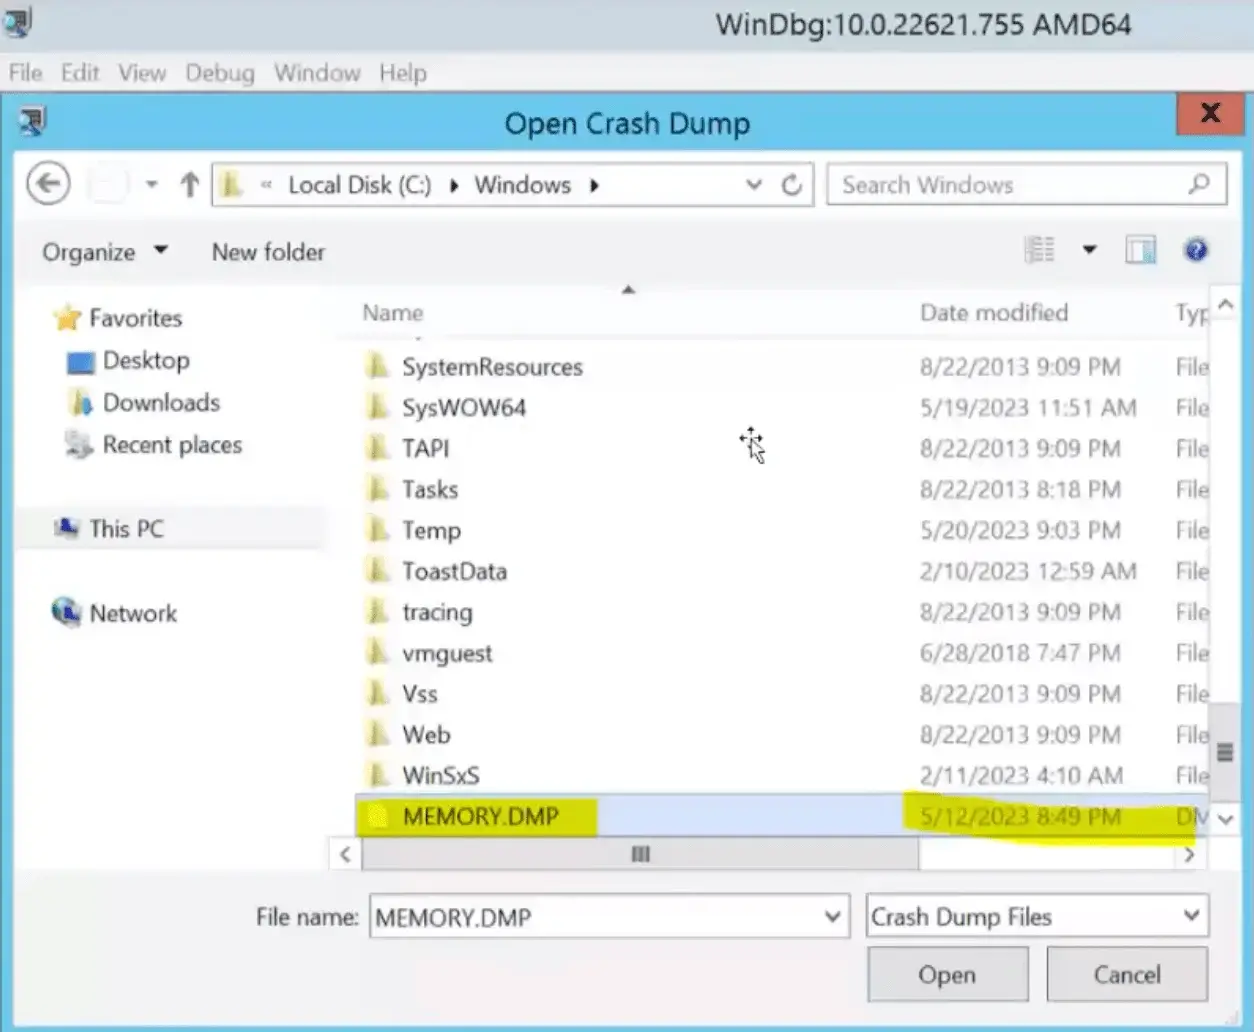Click the Favorites star icon
This screenshot has width=1254, height=1032.
point(67,318)
